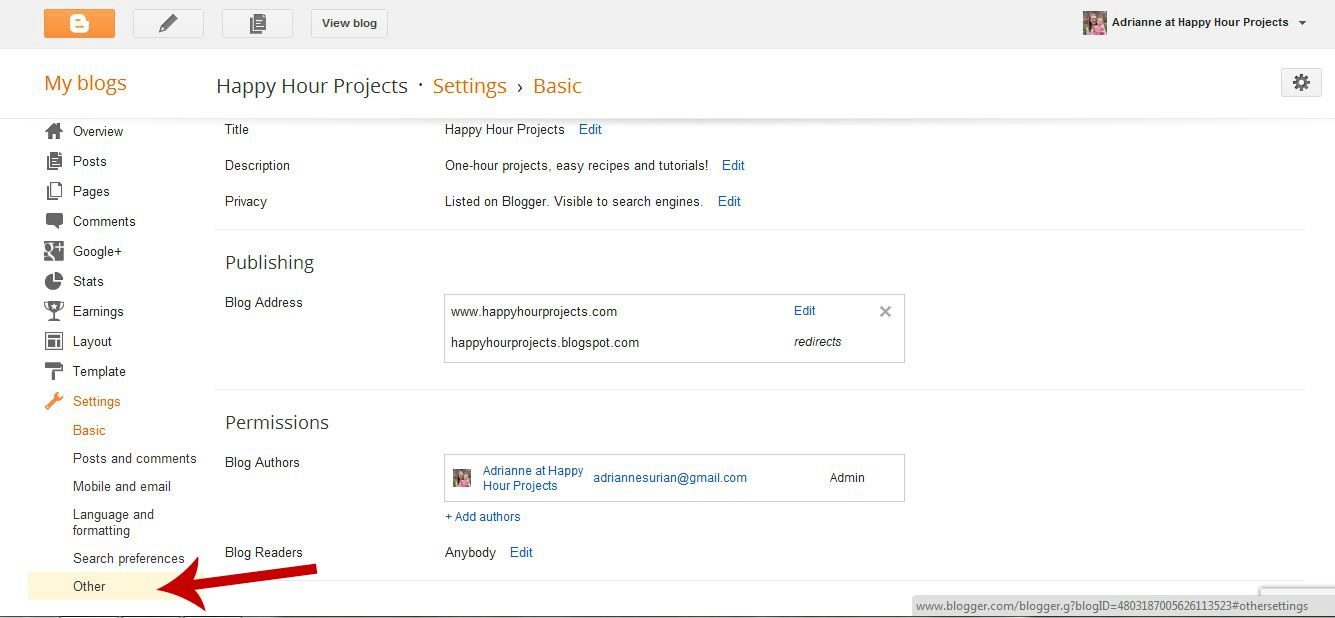Edit Blog Readers setting
This screenshot has height=618, width=1335.
click(x=521, y=552)
